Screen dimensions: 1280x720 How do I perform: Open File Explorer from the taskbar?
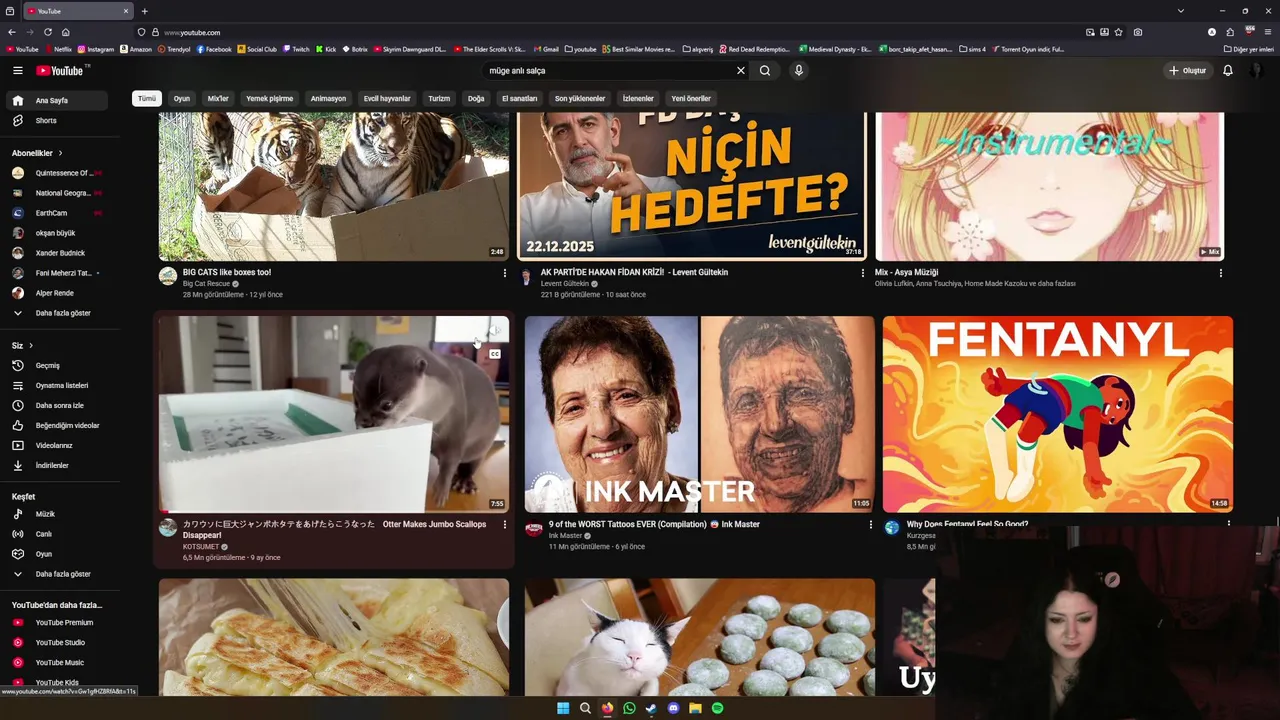(695, 708)
